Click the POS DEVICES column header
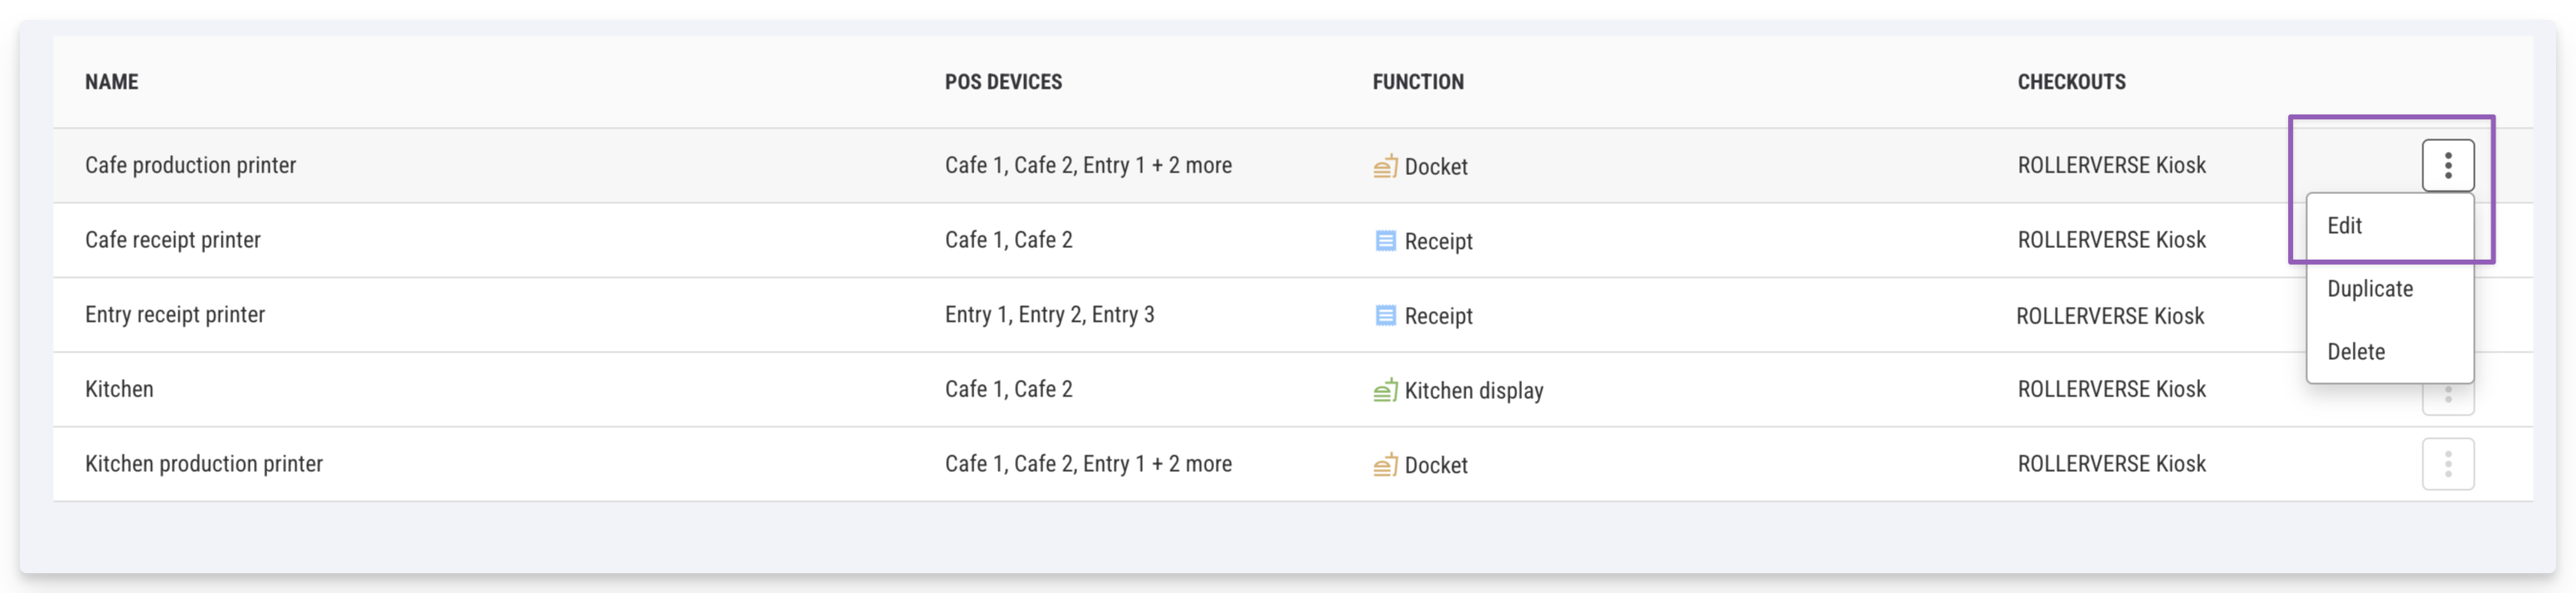2576x593 pixels. 1003,82
